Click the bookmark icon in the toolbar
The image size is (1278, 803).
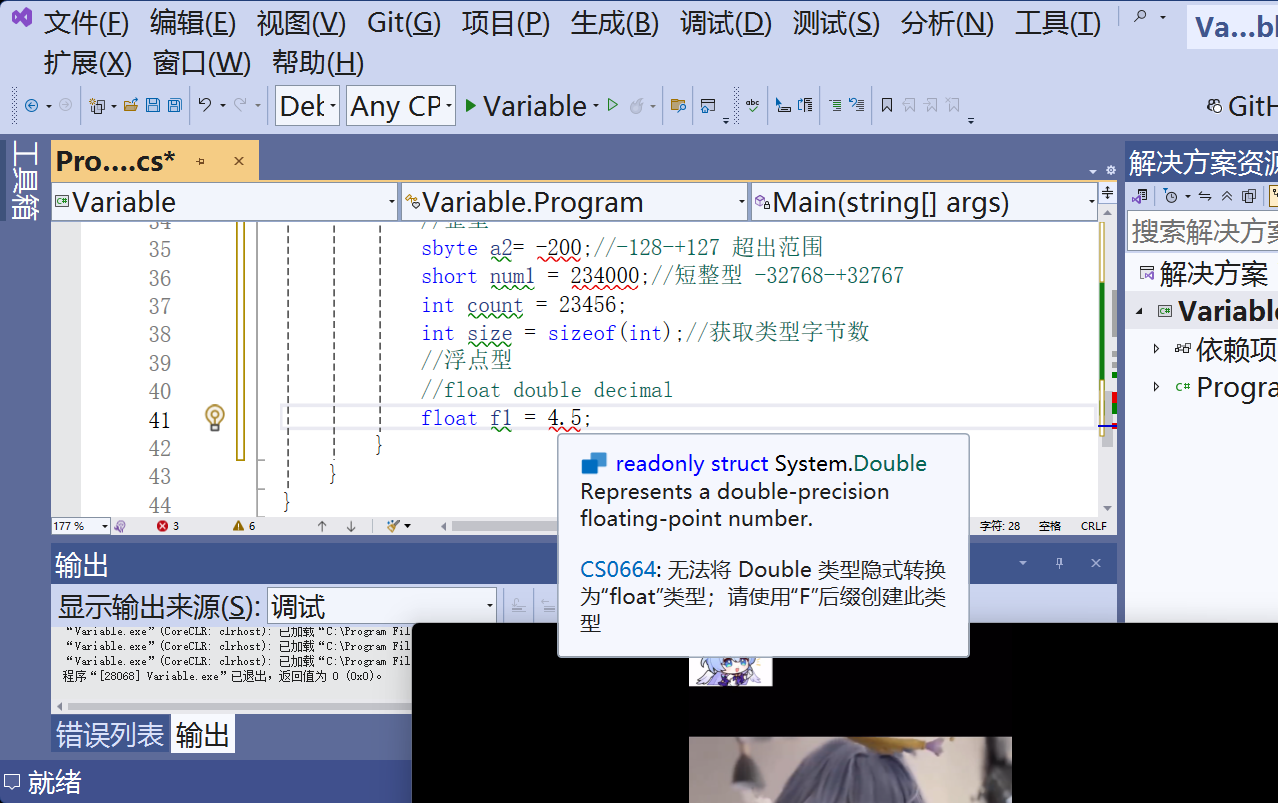coord(886,105)
